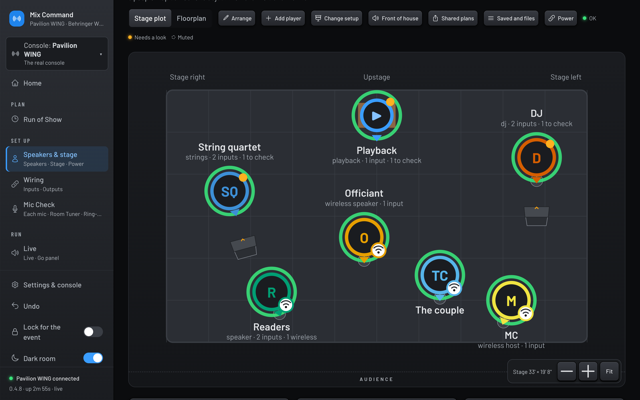Select the MC player circle

(511, 301)
